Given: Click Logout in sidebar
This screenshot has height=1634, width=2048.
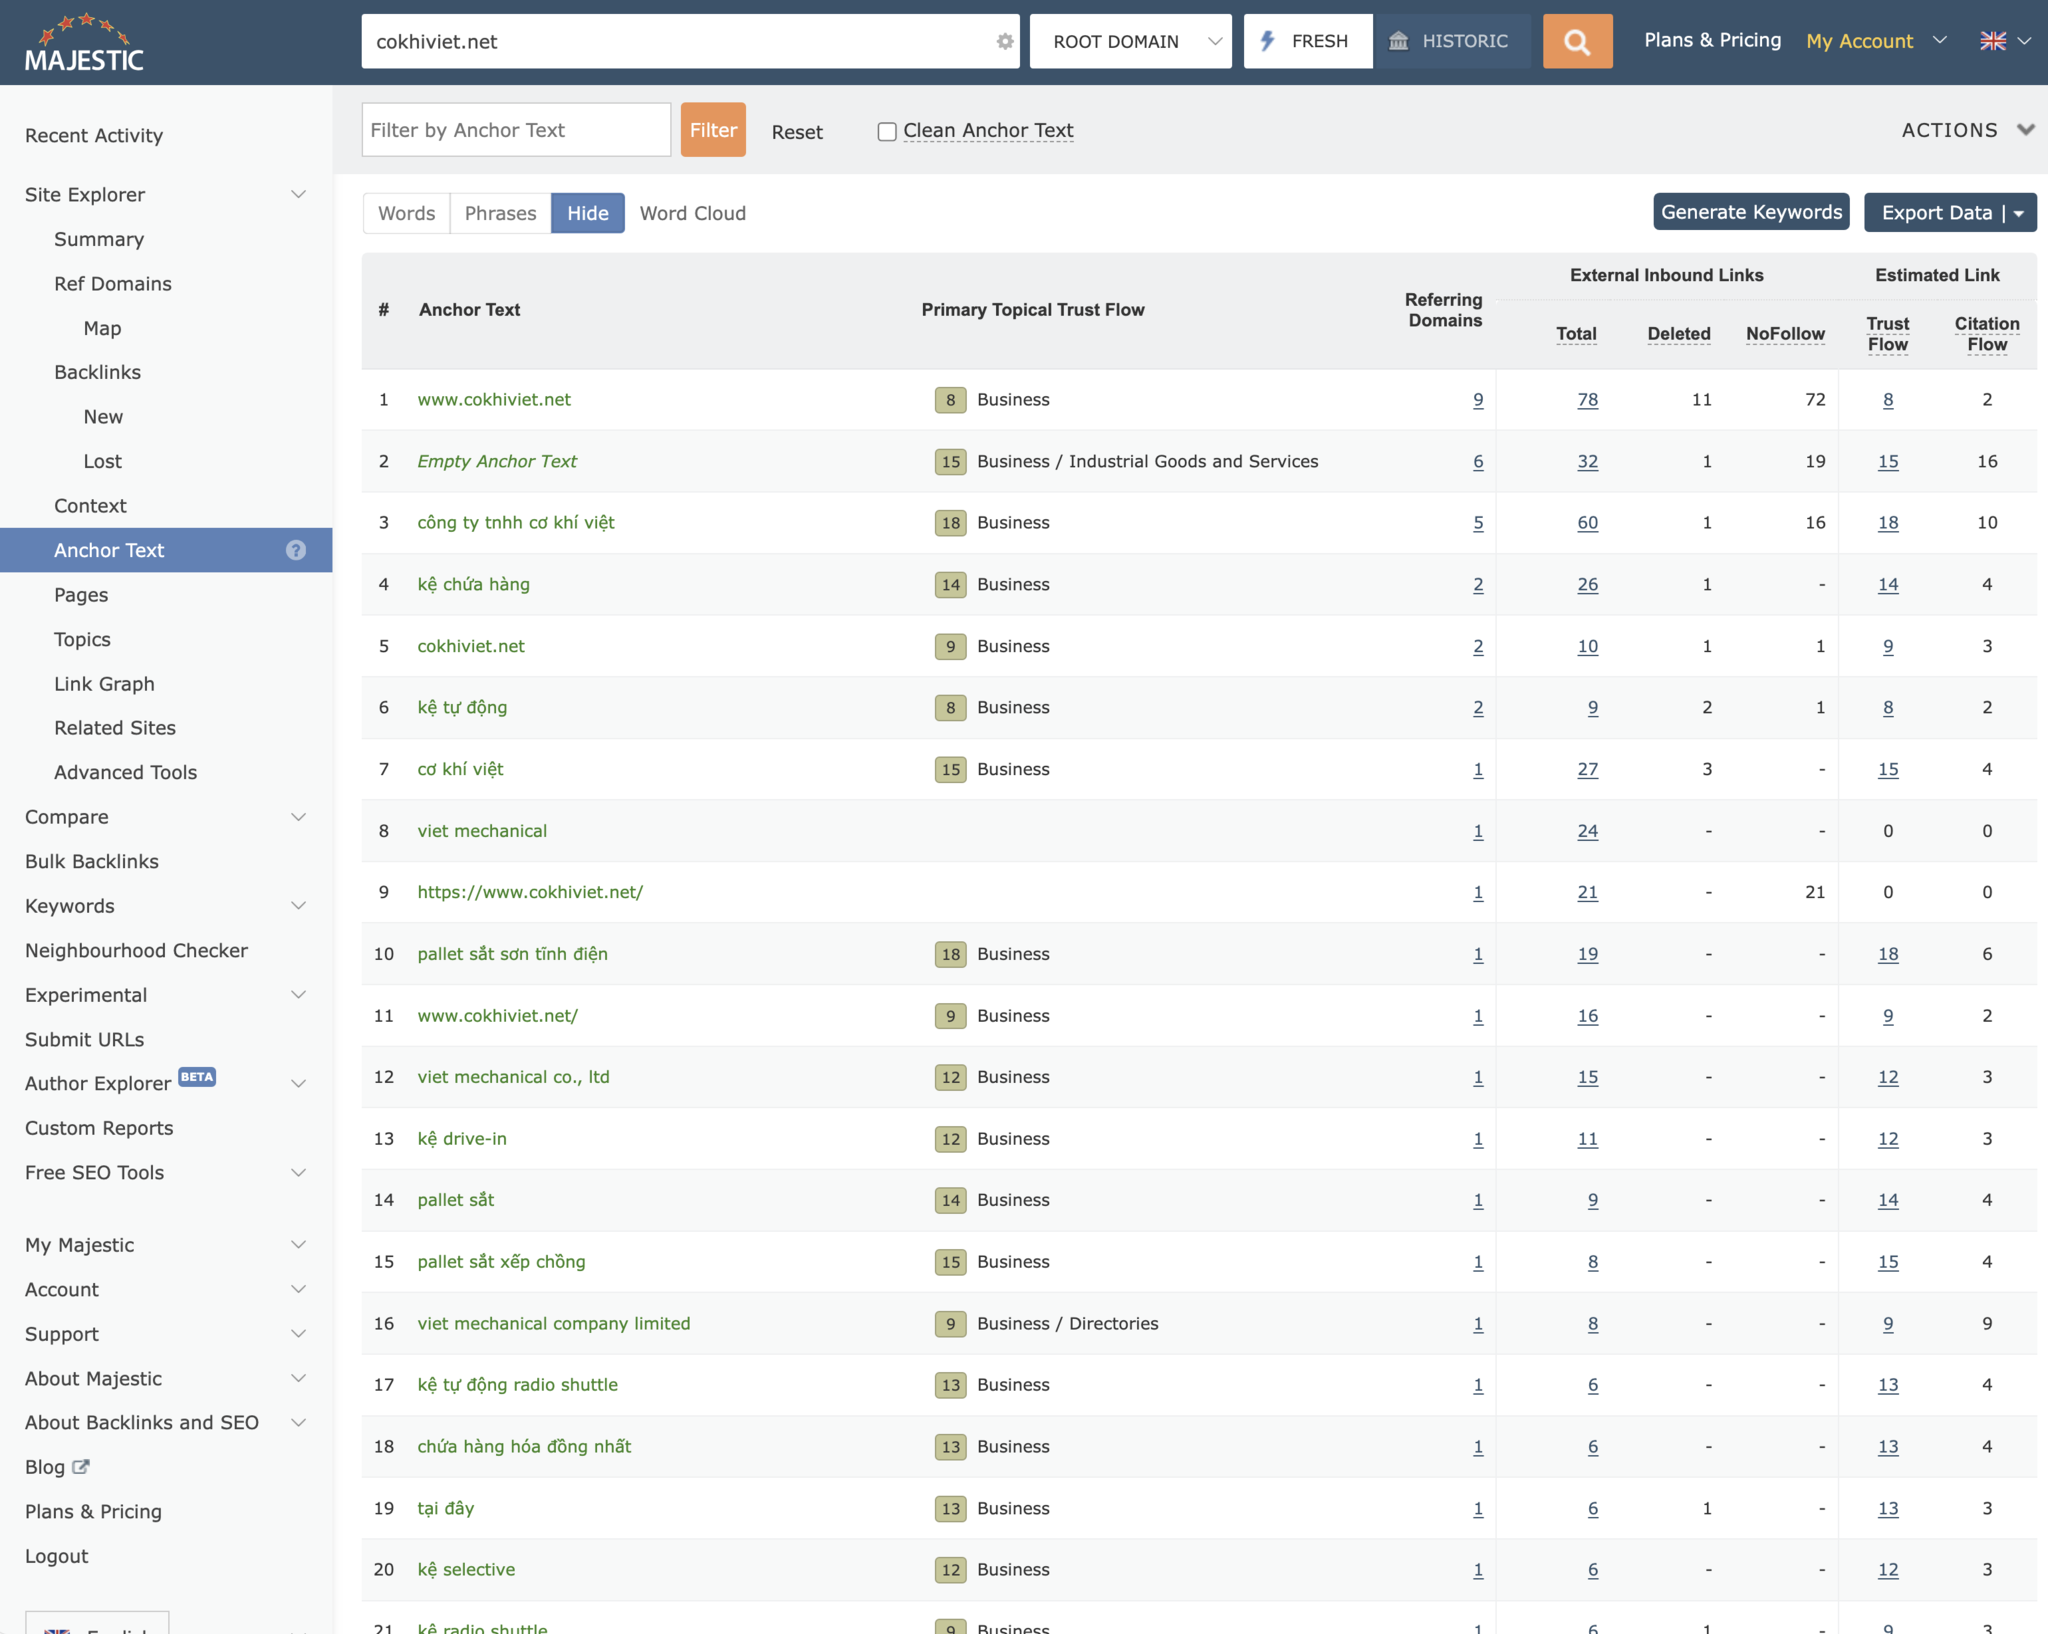Looking at the screenshot, I should pos(56,1556).
